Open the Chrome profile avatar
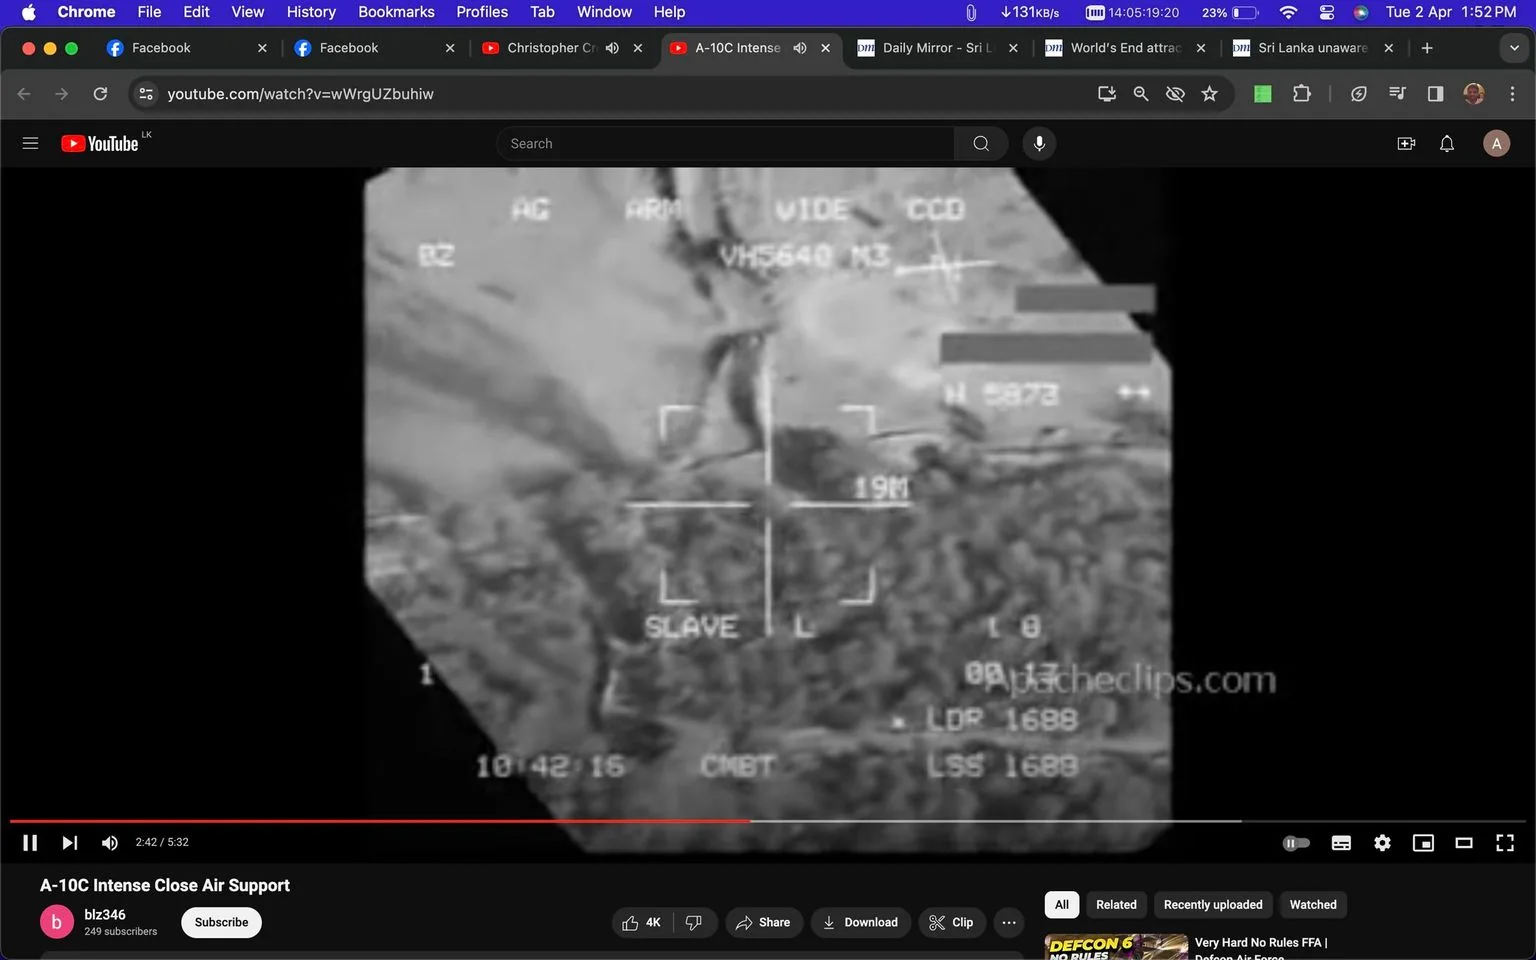The height and width of the screenshot is (960, 1536). (1474, 94)
